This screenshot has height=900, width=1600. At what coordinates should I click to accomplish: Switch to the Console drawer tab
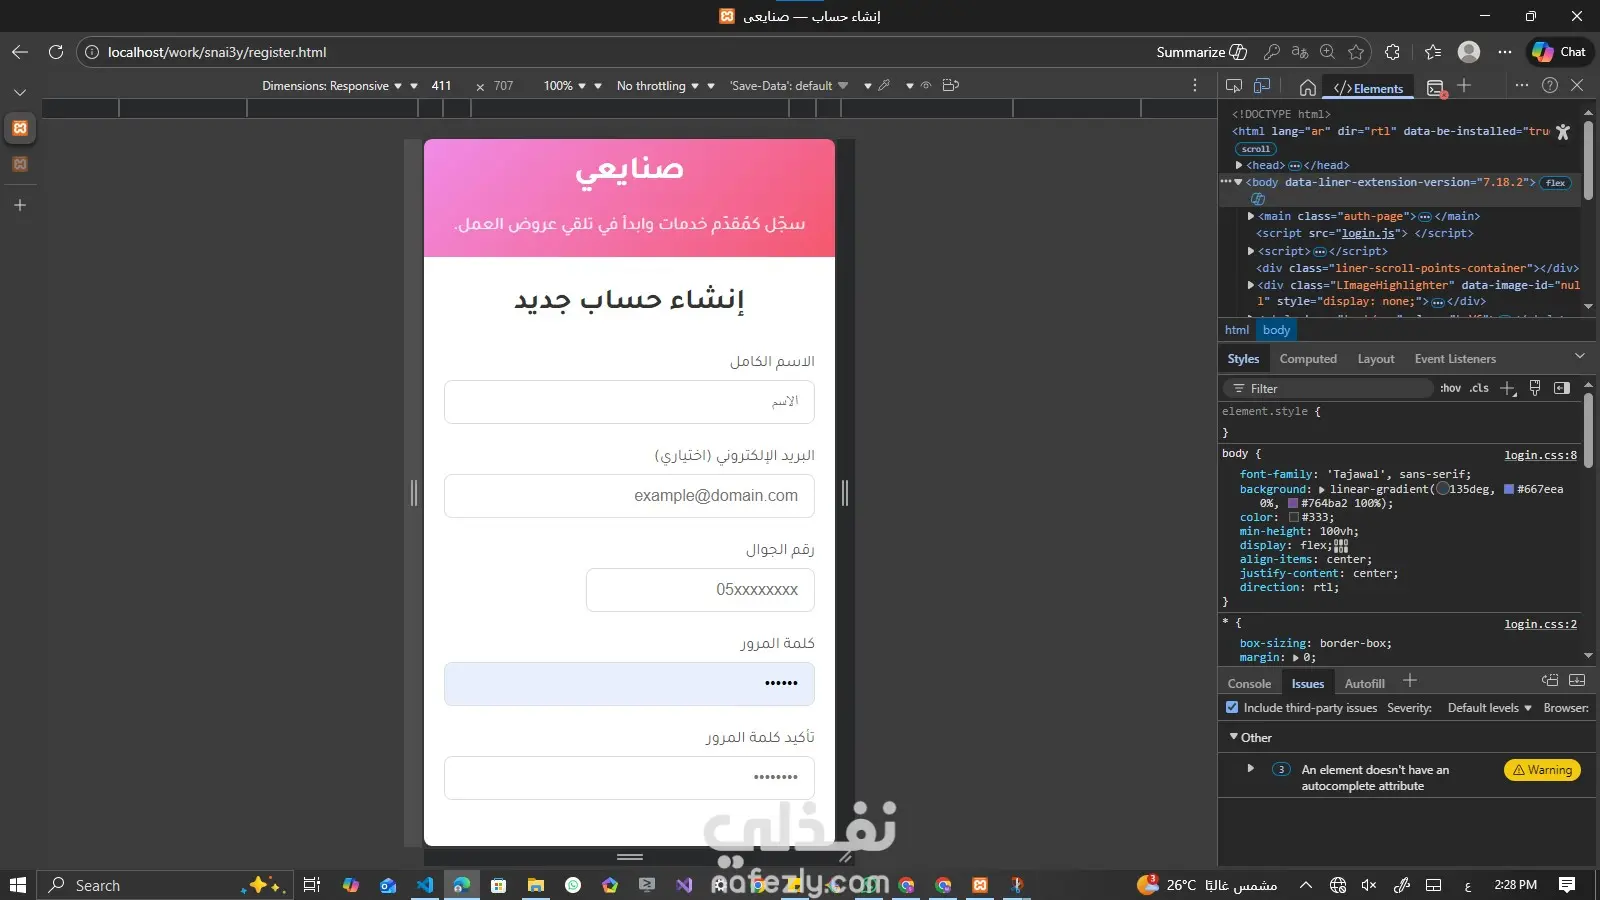1249,684
